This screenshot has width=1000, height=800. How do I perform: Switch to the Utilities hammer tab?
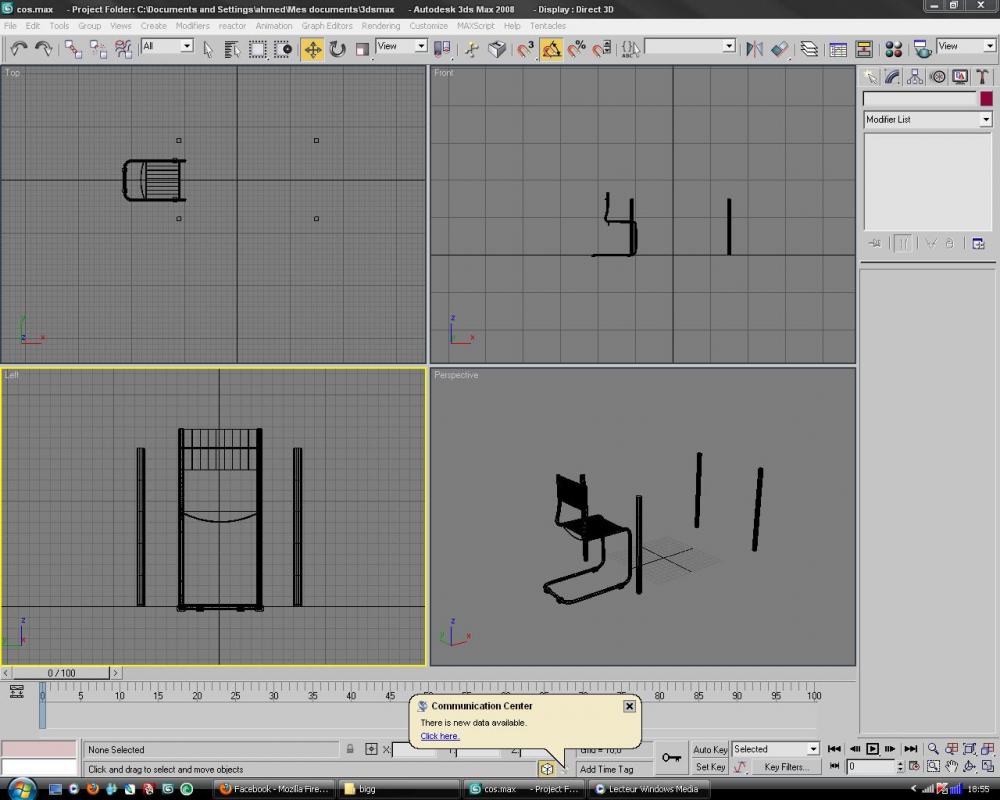click(x=982, y=77)
